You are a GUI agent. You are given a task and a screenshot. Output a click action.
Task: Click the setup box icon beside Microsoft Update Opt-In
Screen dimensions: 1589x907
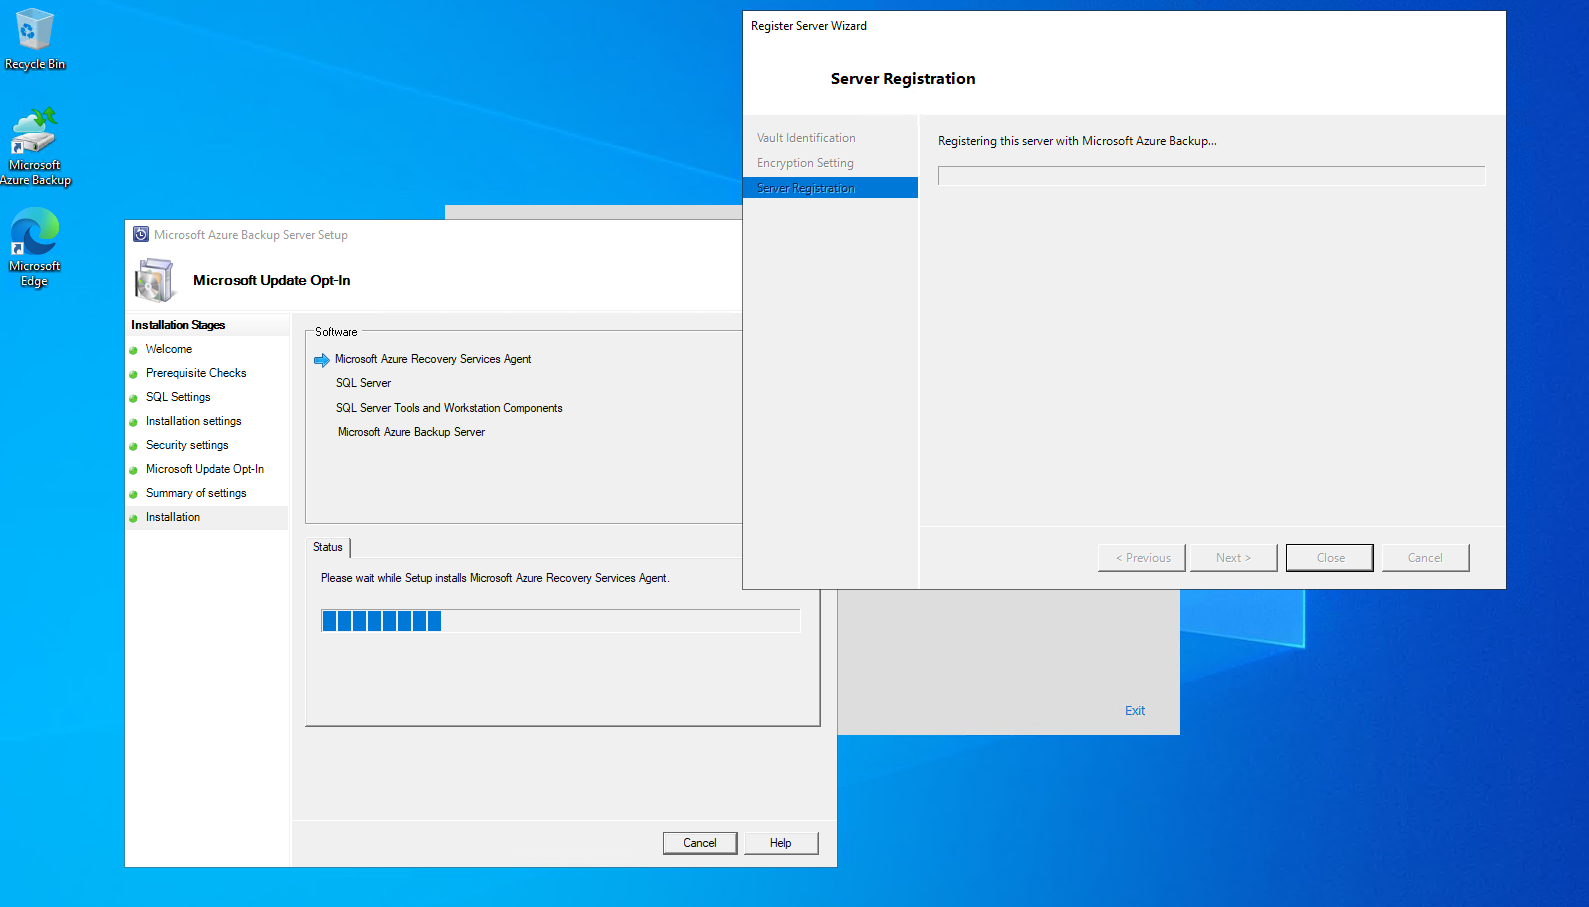coord(155,280)
